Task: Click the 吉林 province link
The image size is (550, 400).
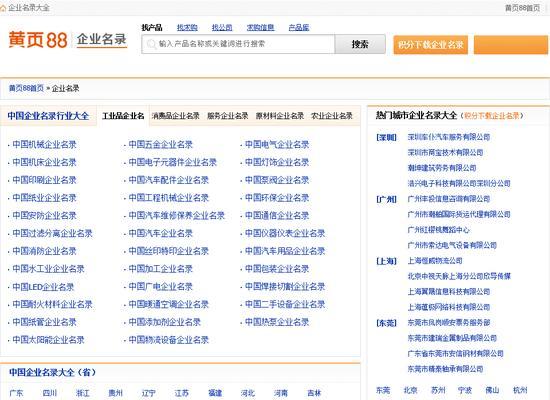Action: [314, 393]
